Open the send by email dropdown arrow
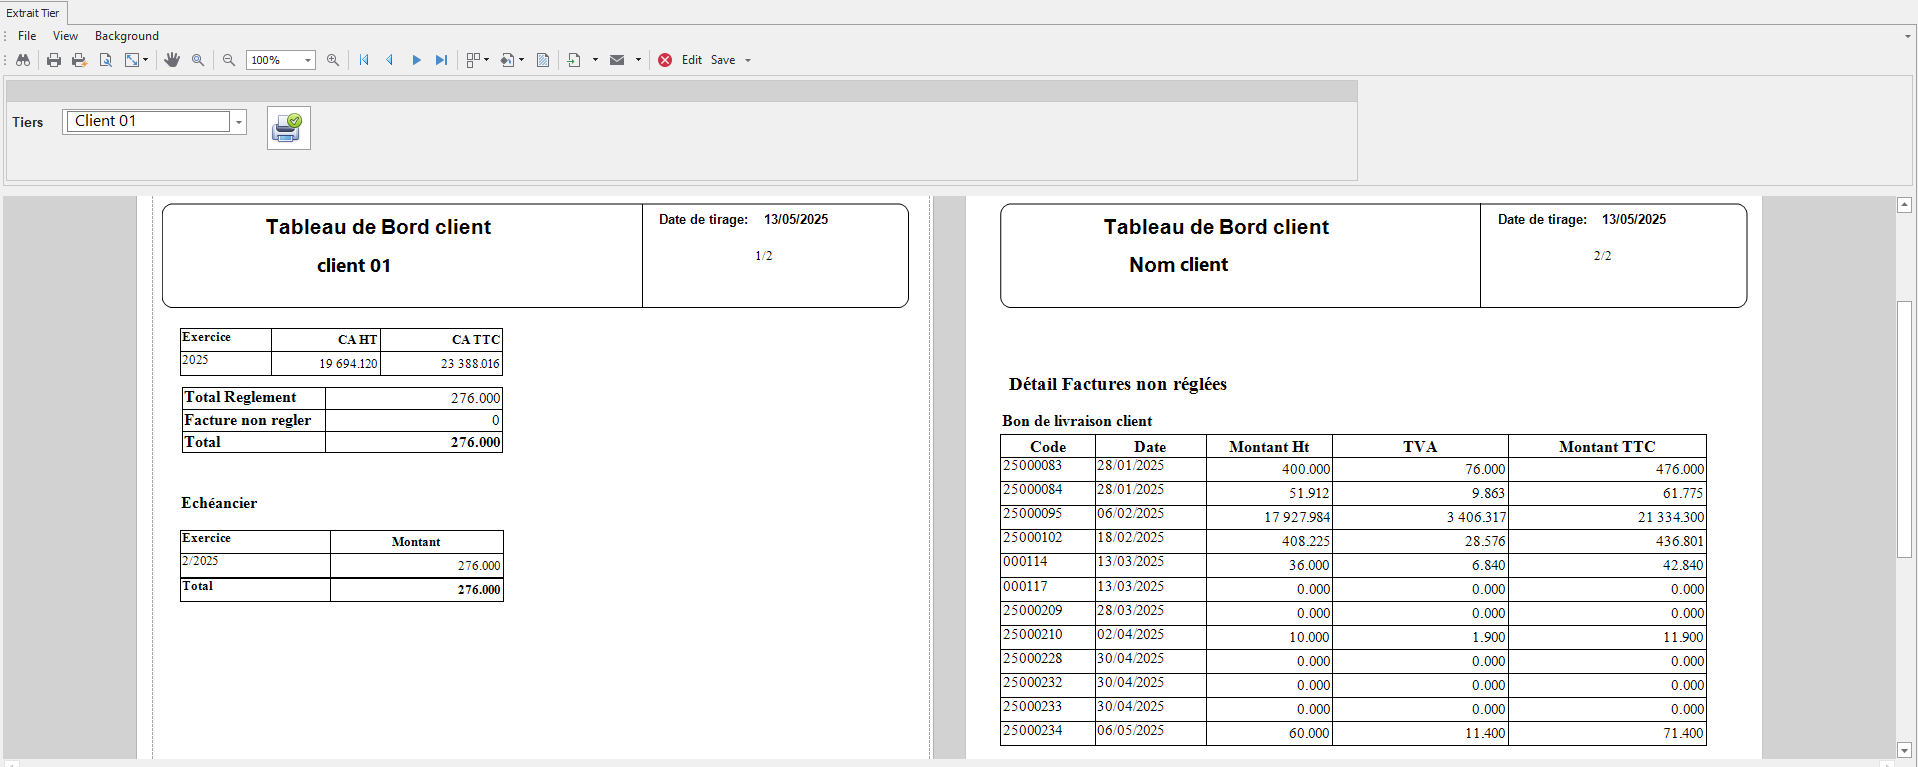 [x=638, y=60]
